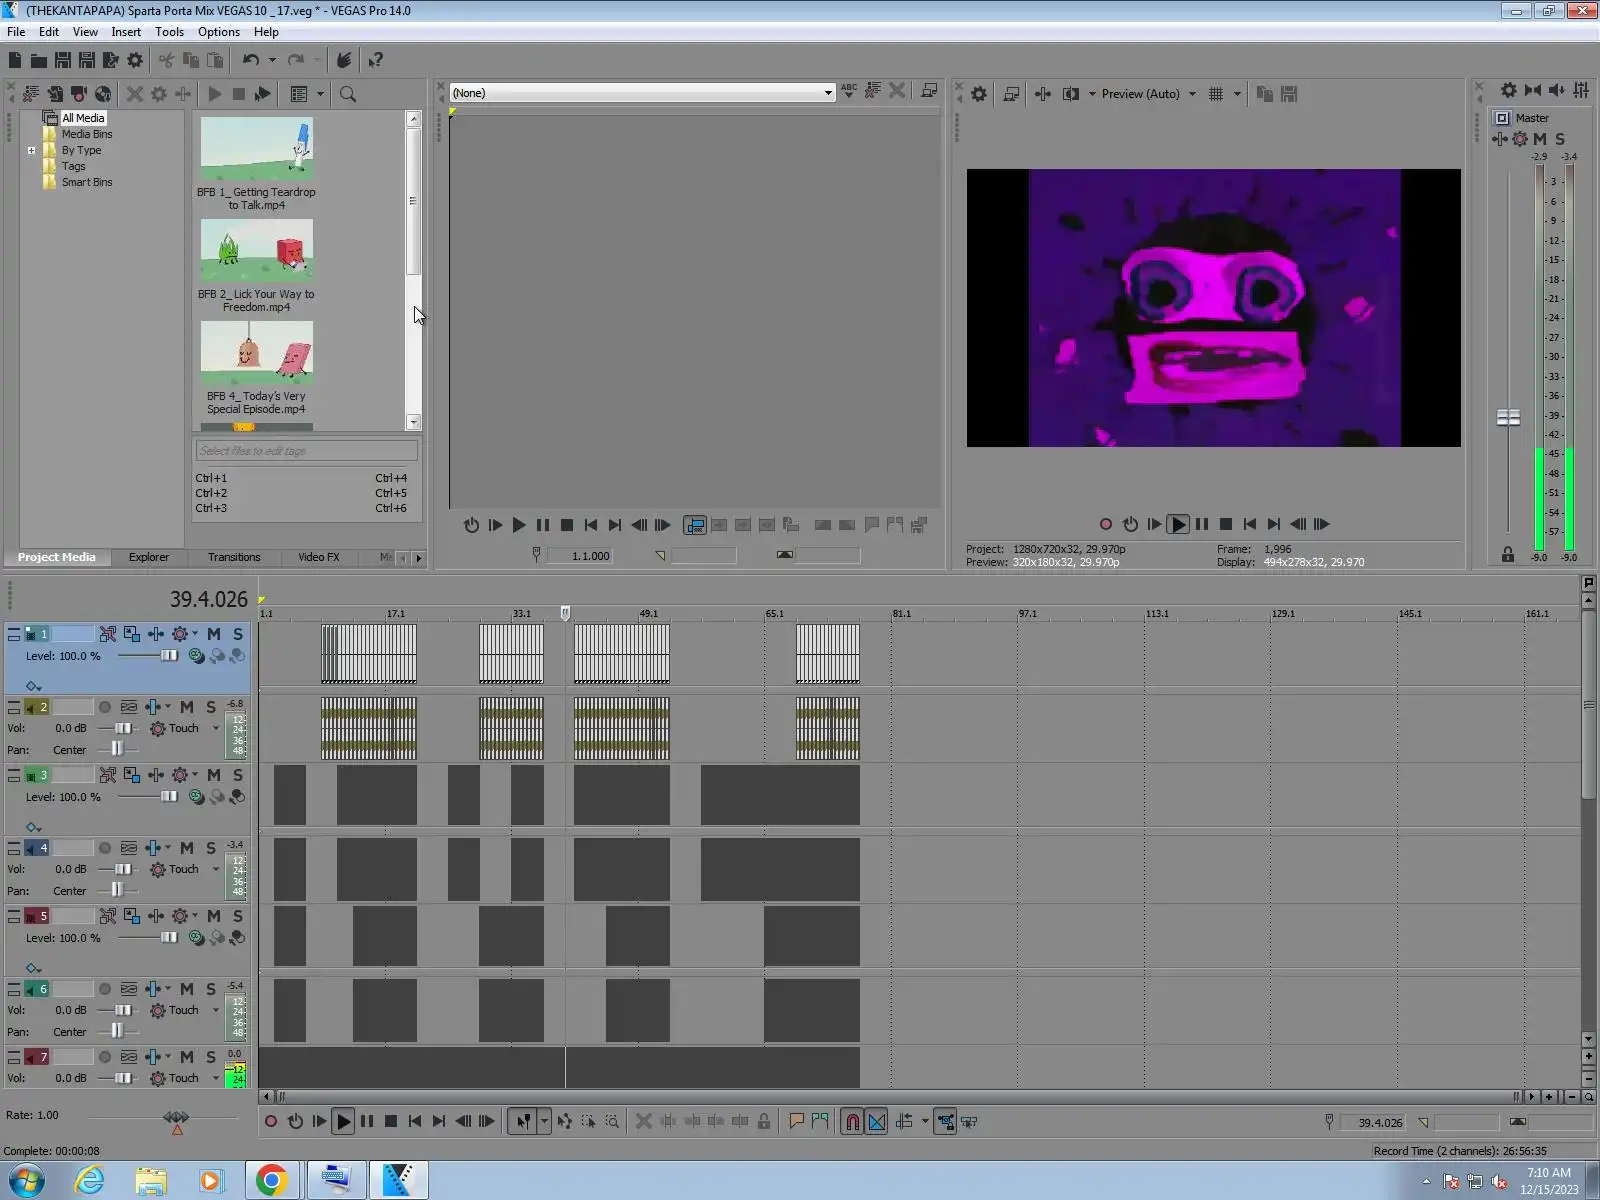The width and height of the screenshot is (1600, 1200).
Task: Open the What's This help pointer
Action: point(375,60)
